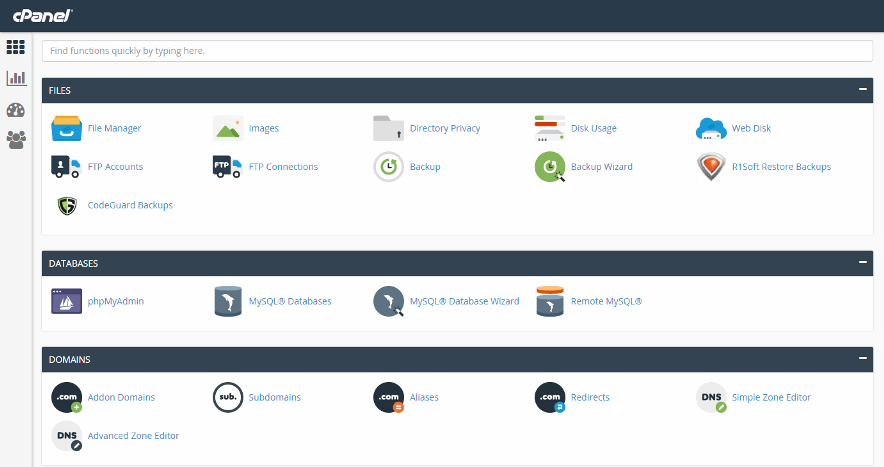This screenshot has width=884, height=467.
Task: Click the find functions search field
Action: click(x=457, y=51)
